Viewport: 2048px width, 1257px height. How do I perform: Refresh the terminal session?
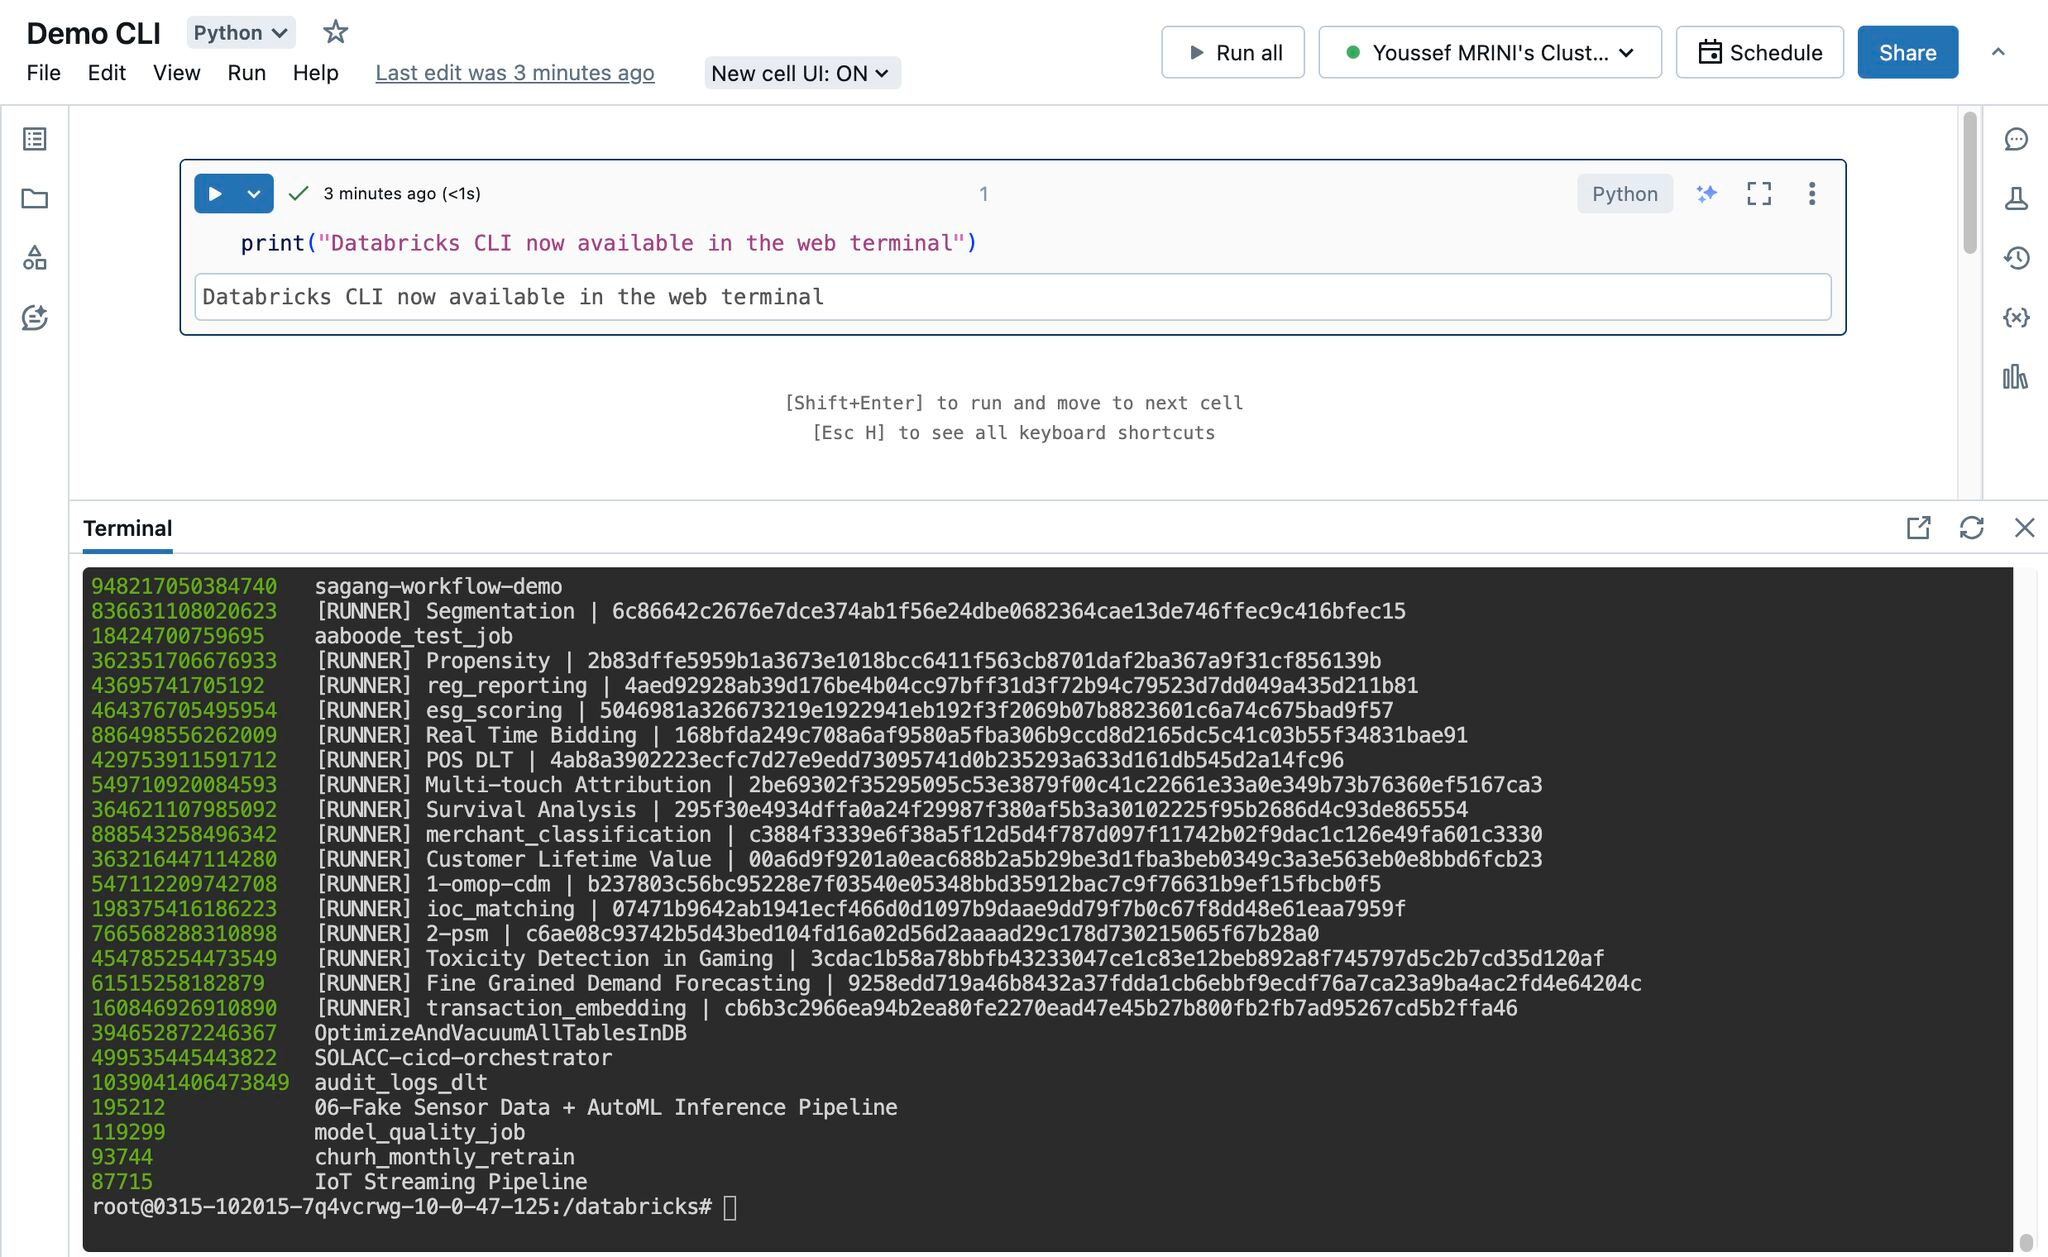coord(1971,528)
